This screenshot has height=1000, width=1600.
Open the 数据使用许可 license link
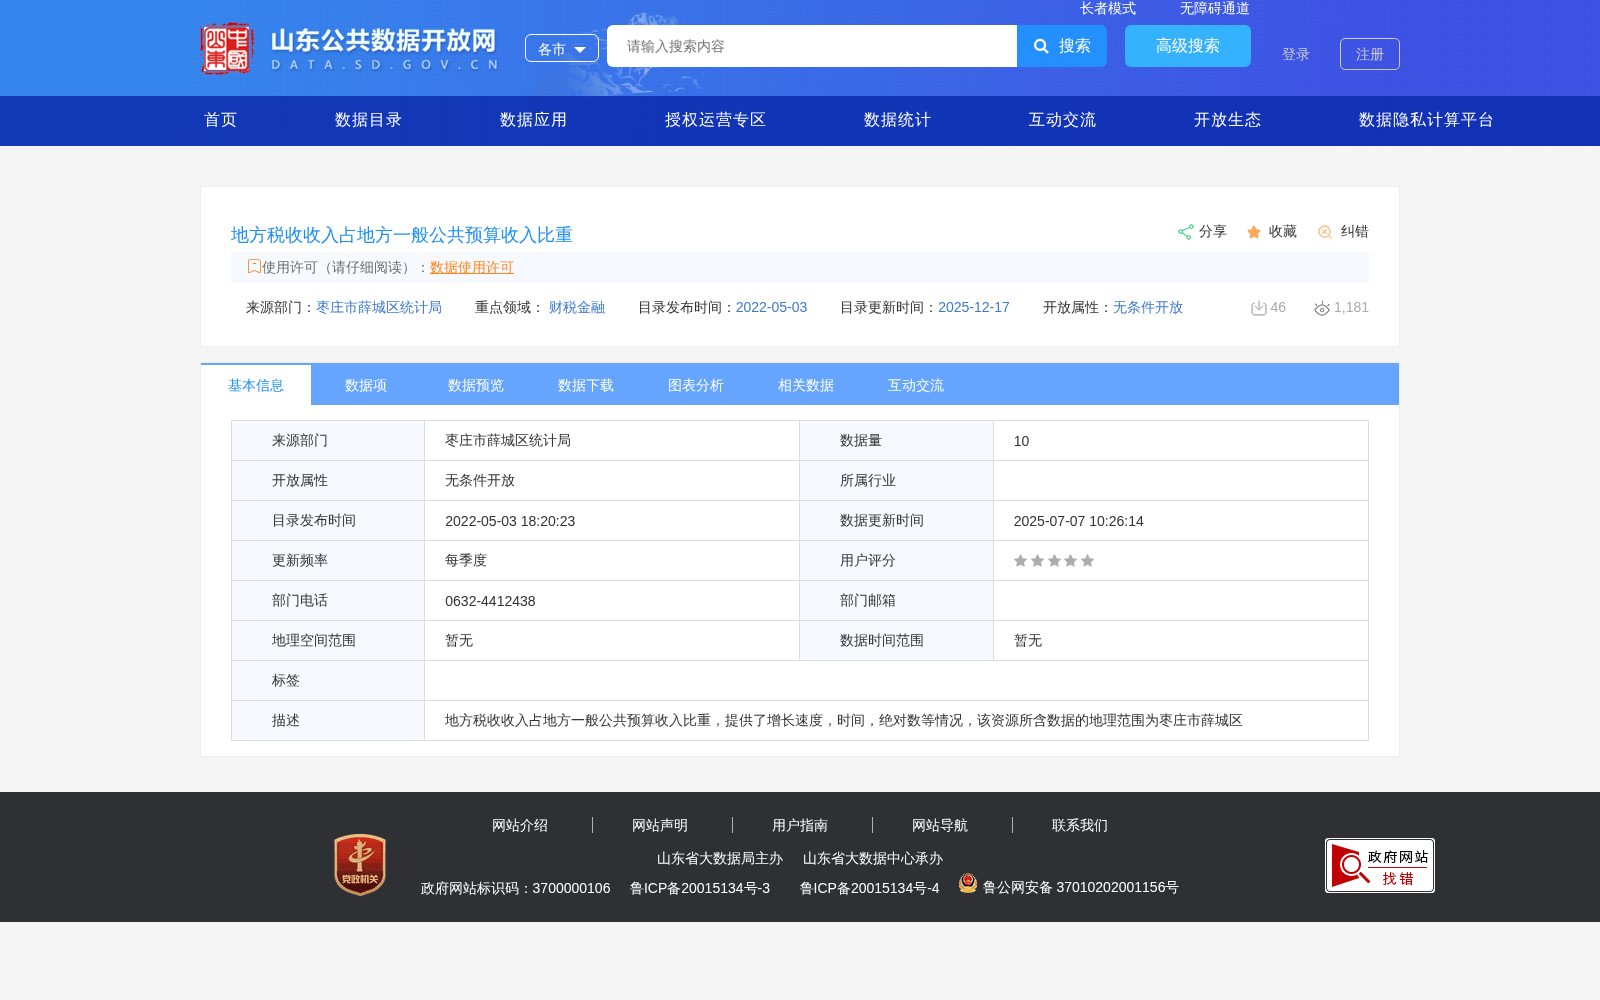[472, 267]
